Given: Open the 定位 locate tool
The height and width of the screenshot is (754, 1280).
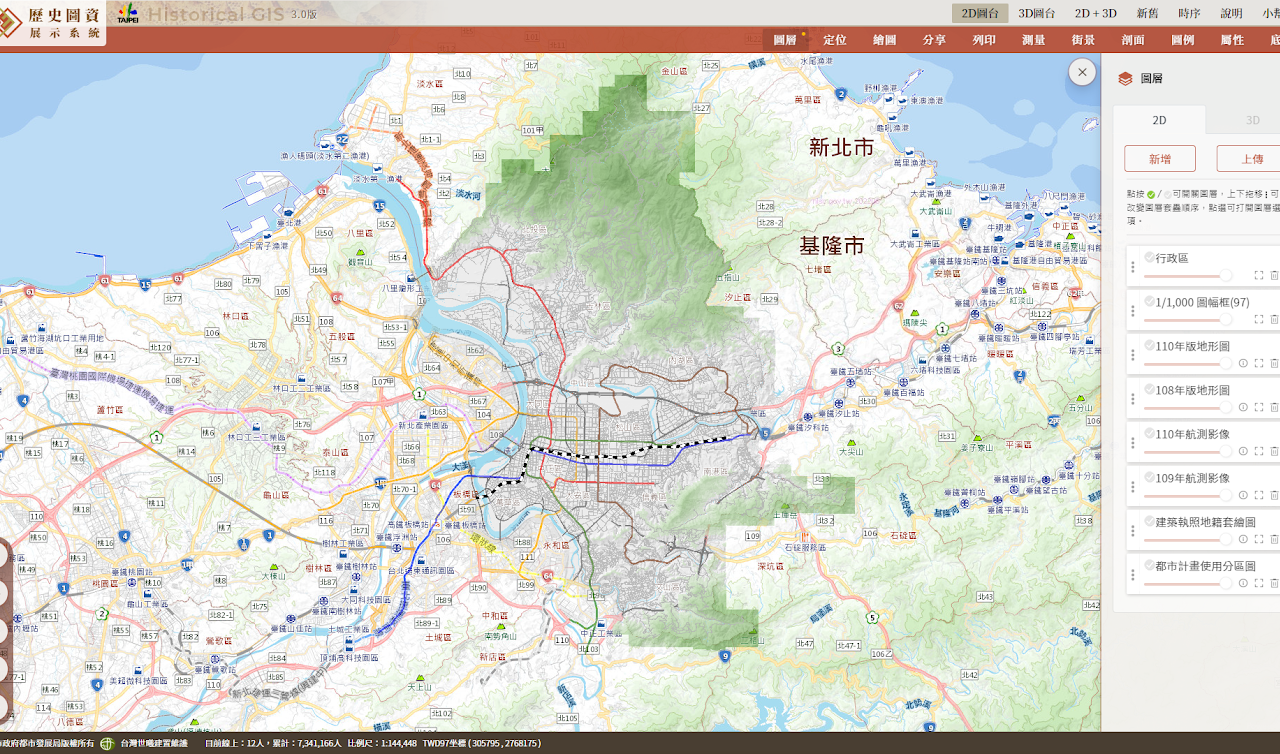Looking at the screenshot, I should click(x=835, y=40).
